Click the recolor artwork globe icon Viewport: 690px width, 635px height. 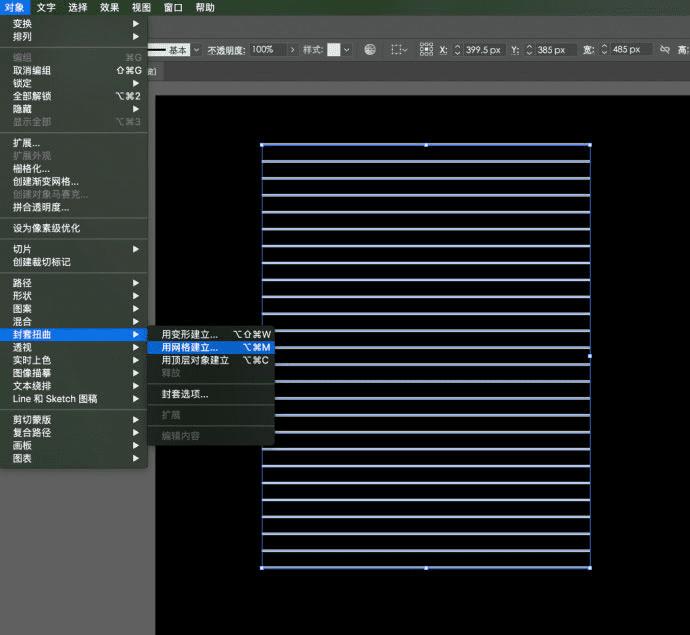[x=370, y=49]
